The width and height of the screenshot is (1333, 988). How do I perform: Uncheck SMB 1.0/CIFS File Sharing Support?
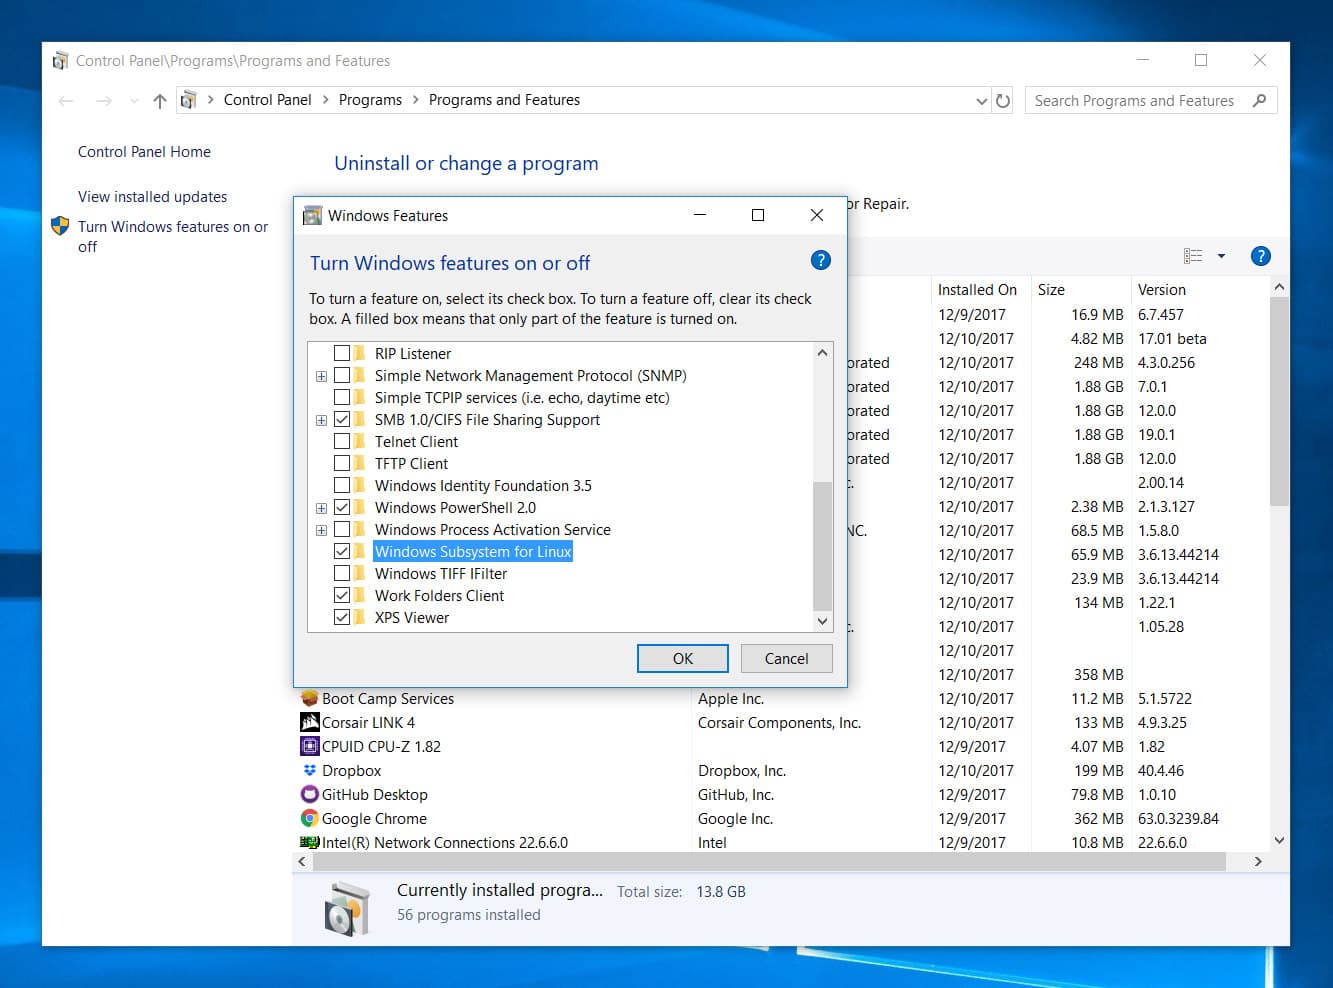click(342, 419)
